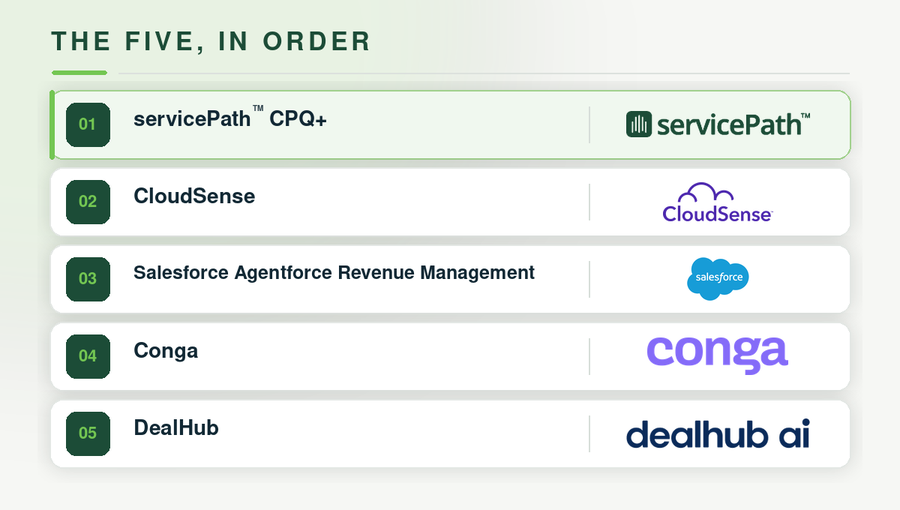Select the 05 number badge
The width and height of the screenshot is (900, 510).
88,434
